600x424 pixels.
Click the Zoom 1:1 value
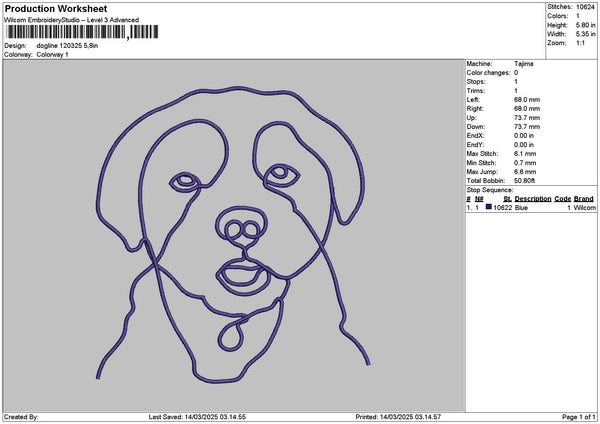click(580, 43)
